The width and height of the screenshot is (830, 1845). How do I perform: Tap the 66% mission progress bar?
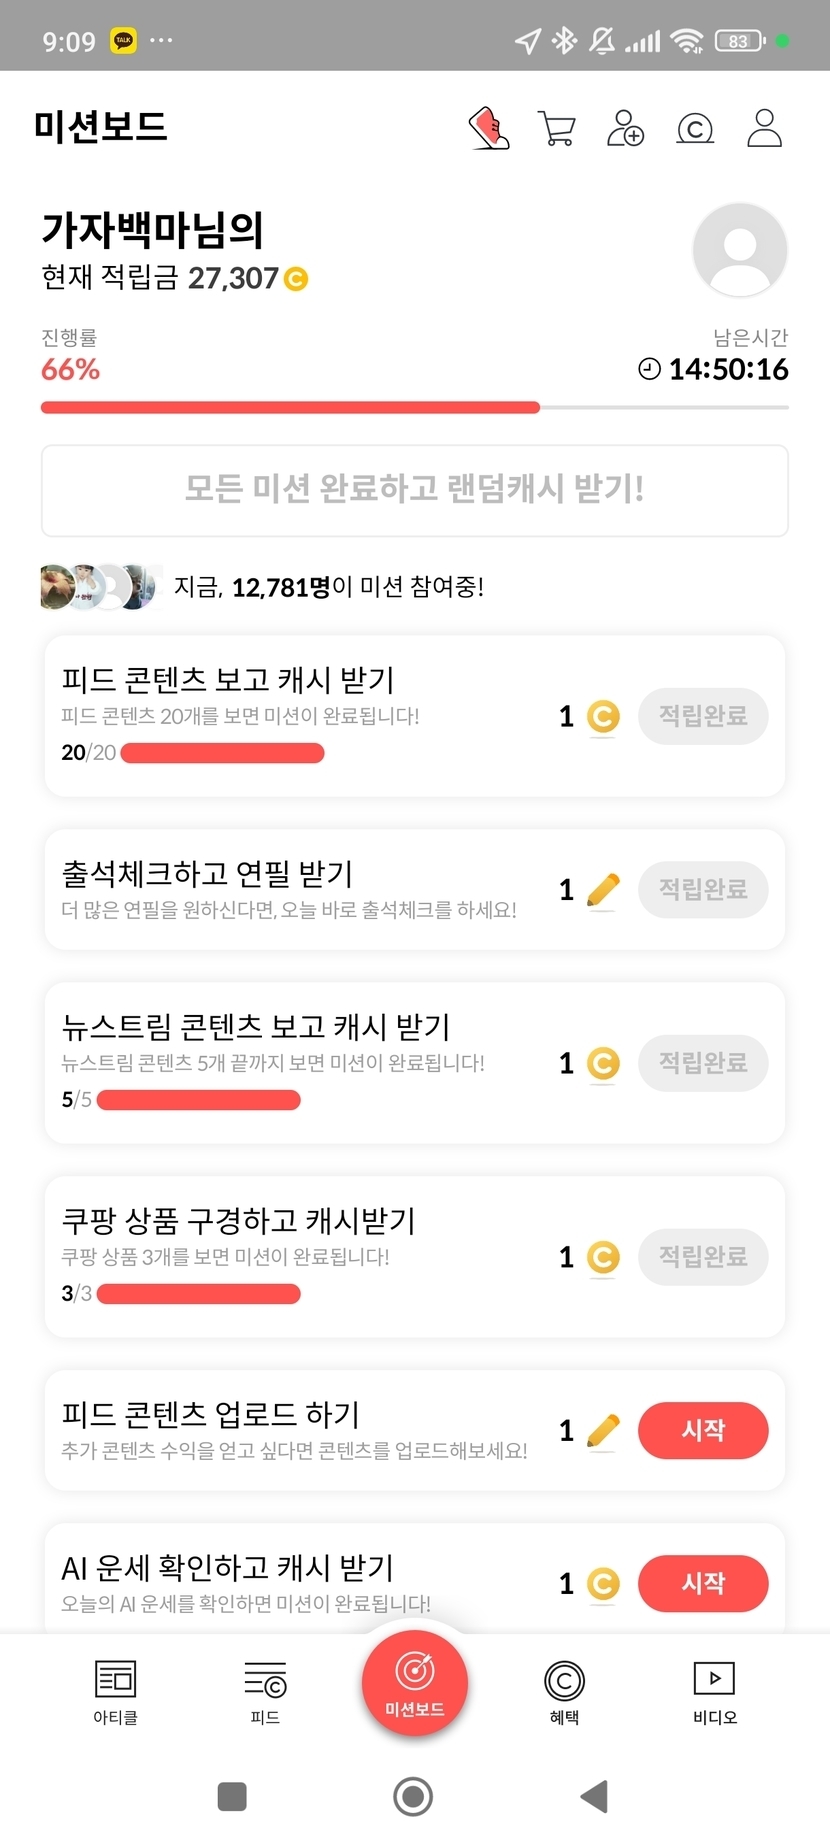[414, 408]
